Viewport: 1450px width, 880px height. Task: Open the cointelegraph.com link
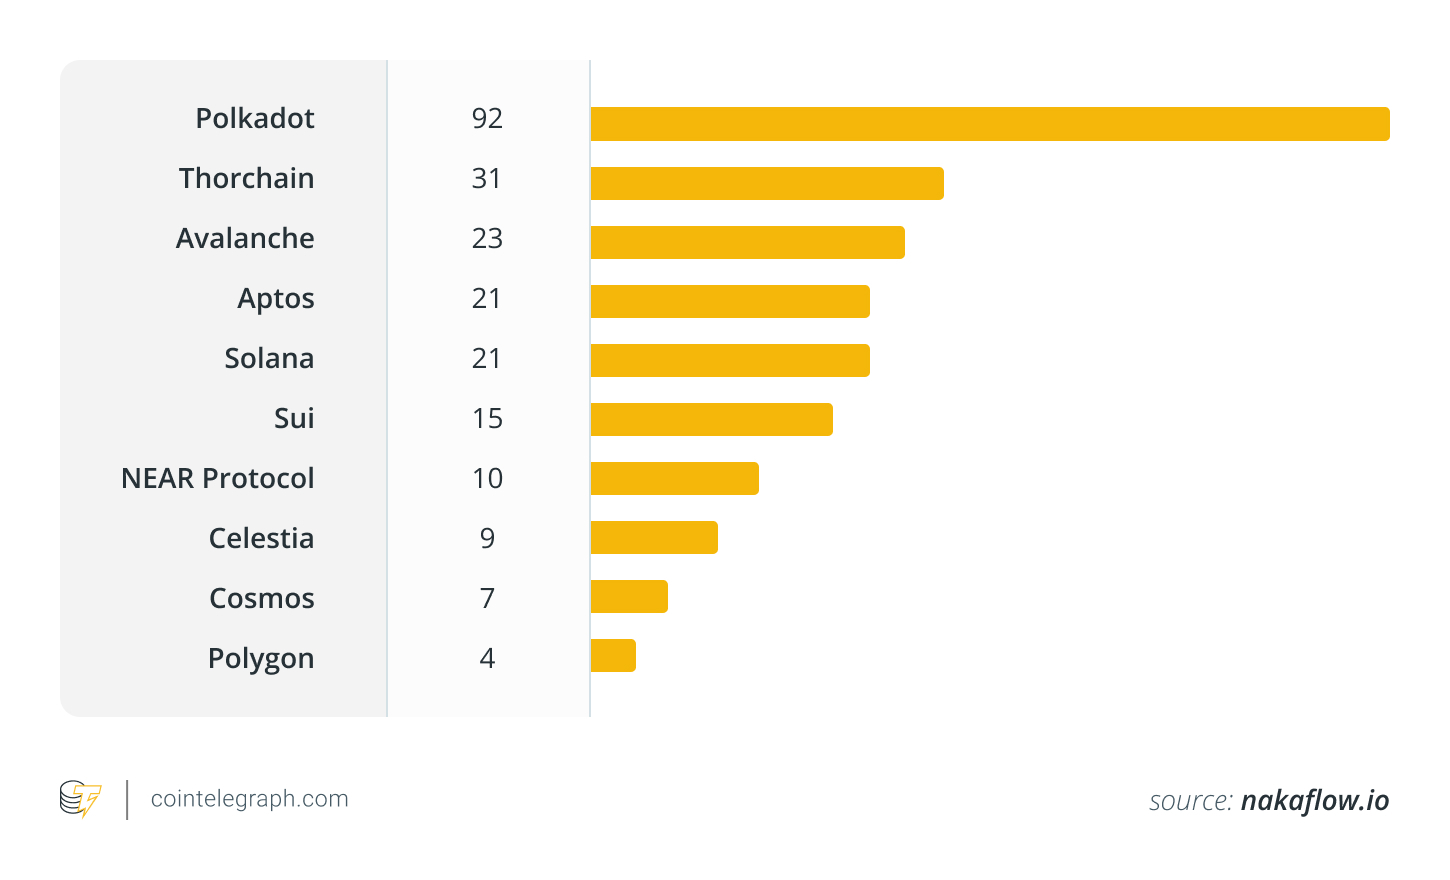[249, 799]
